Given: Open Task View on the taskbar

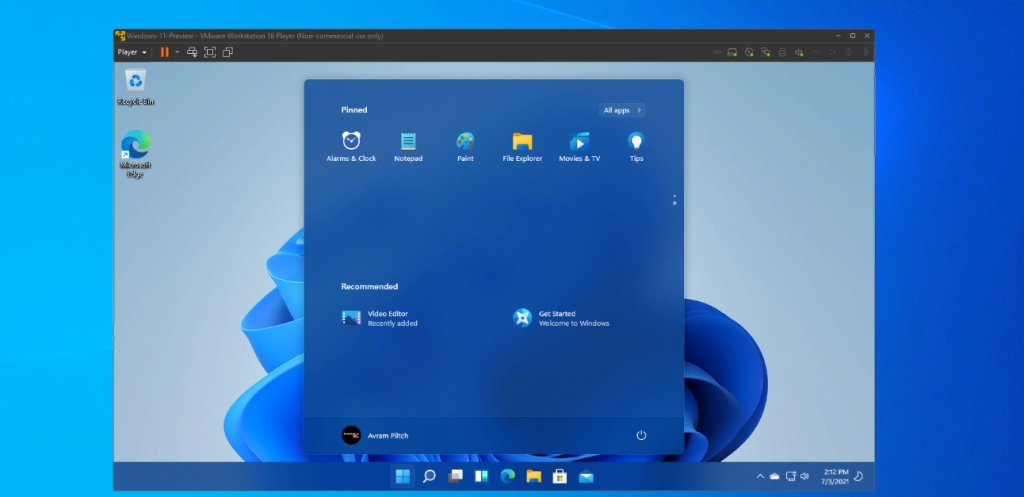Looking at the screenshot, I should tap(455, 476).
